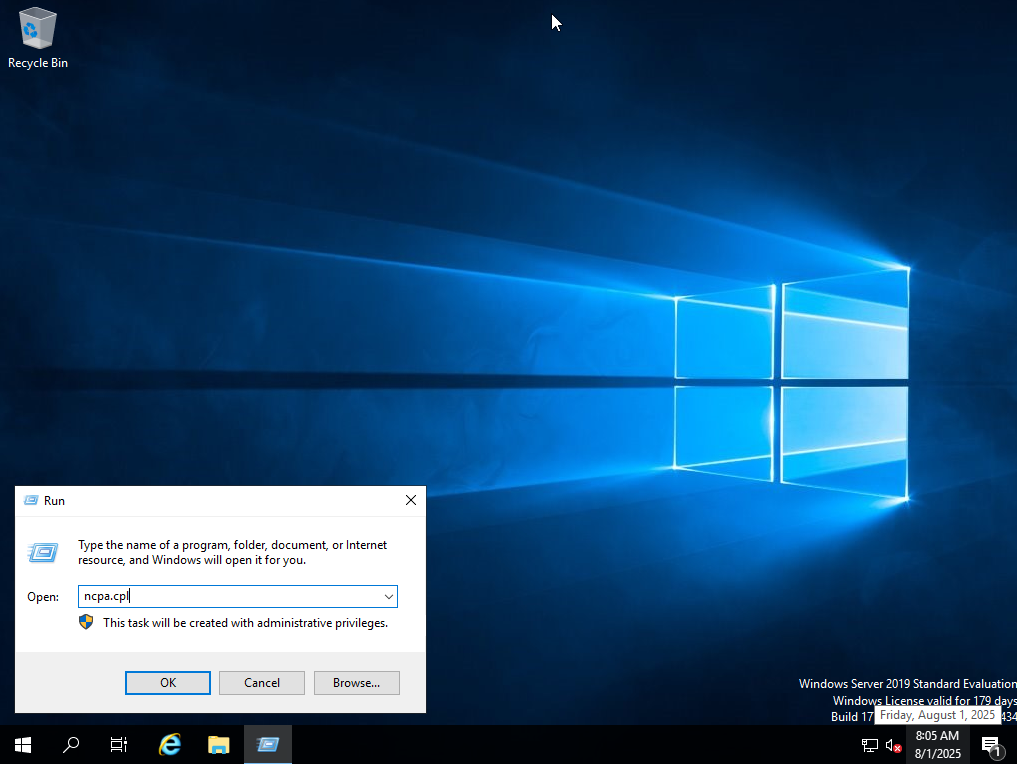Close the Run dialog window
Viewport: 1017px width, 764px height.
tap(411, 500)
